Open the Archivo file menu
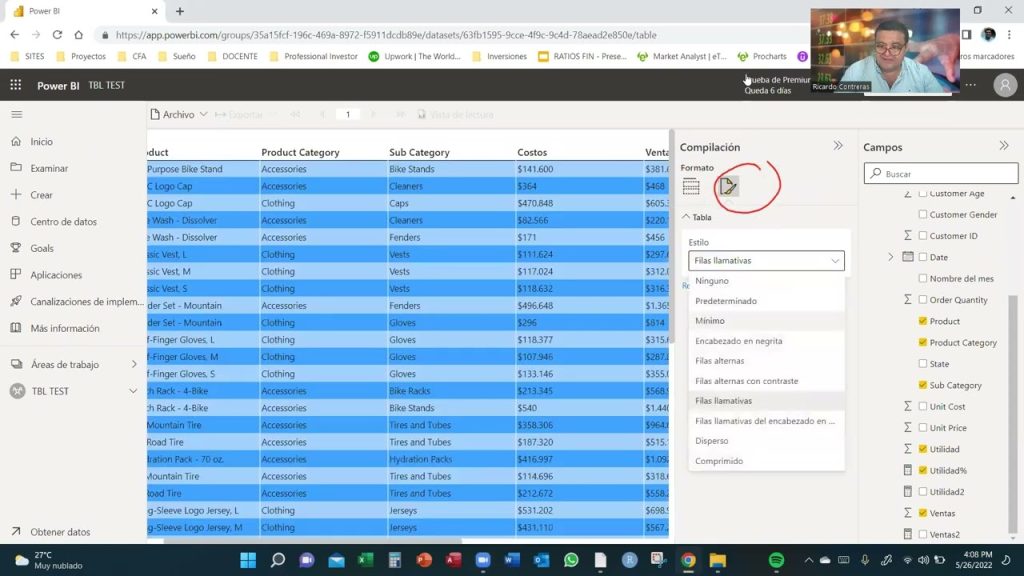This screenshot has width=1024, height=576. 178,114
